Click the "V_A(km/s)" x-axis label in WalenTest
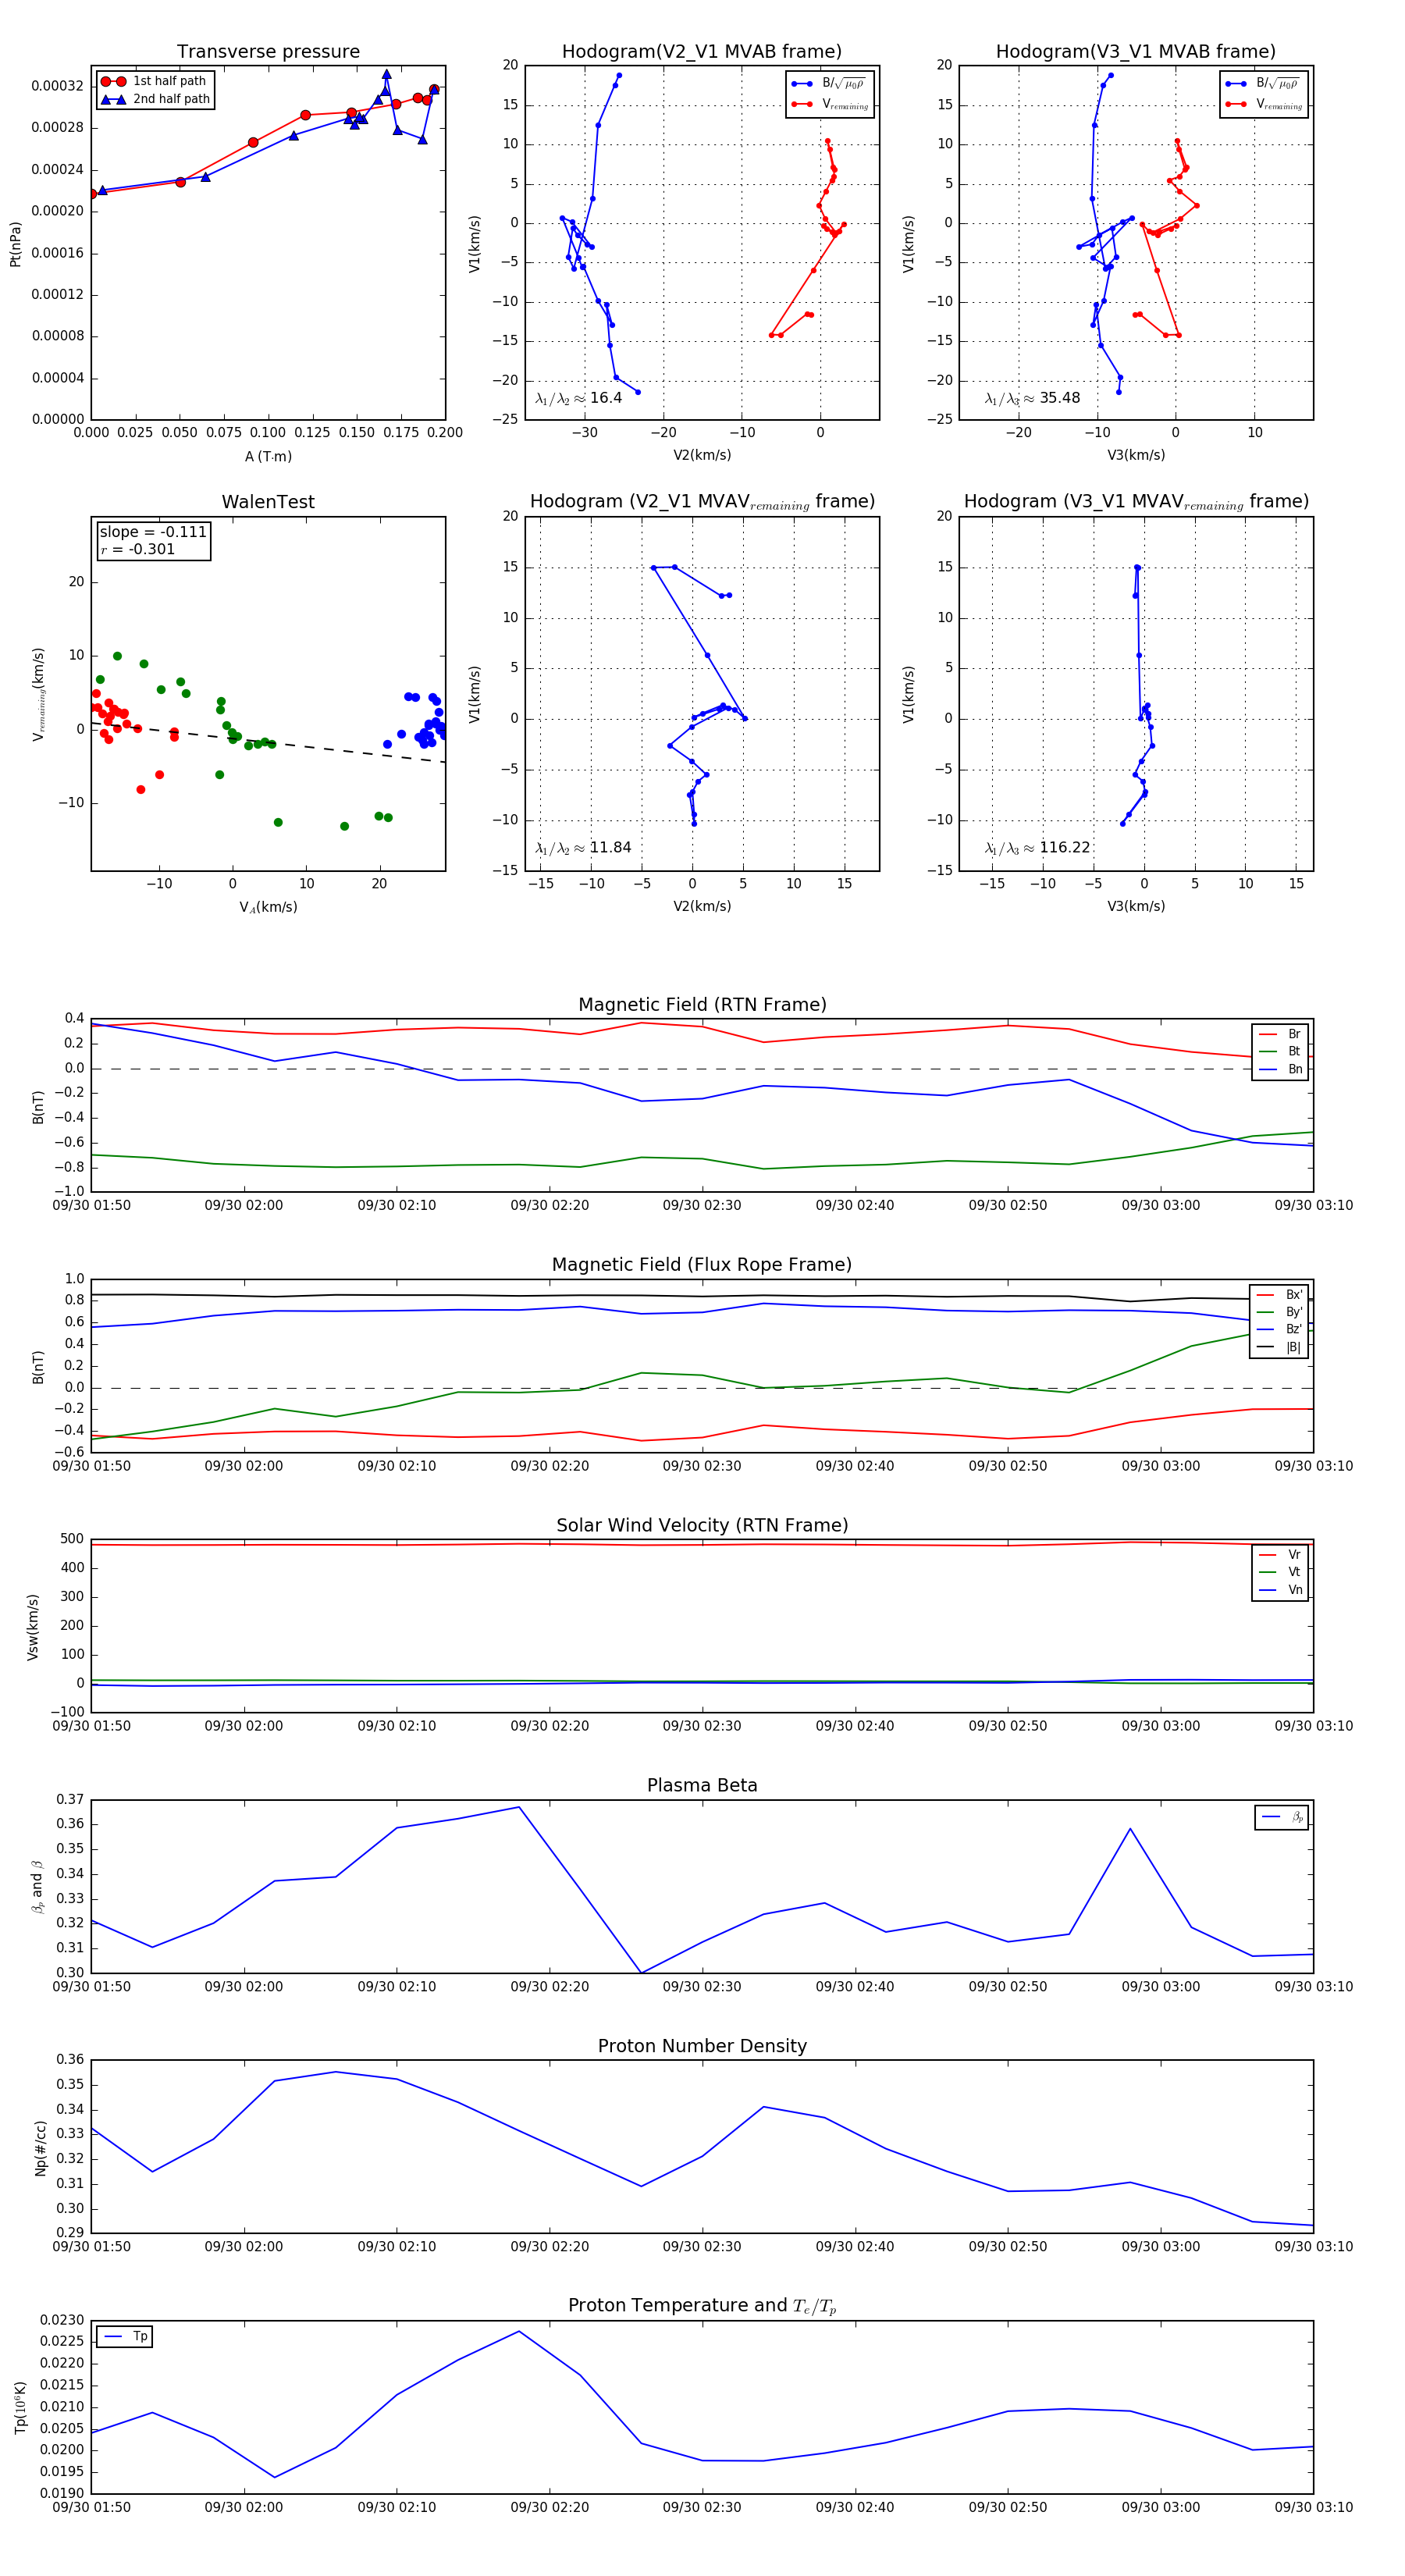This screenshot has width=1405, height=2576. 268,907
